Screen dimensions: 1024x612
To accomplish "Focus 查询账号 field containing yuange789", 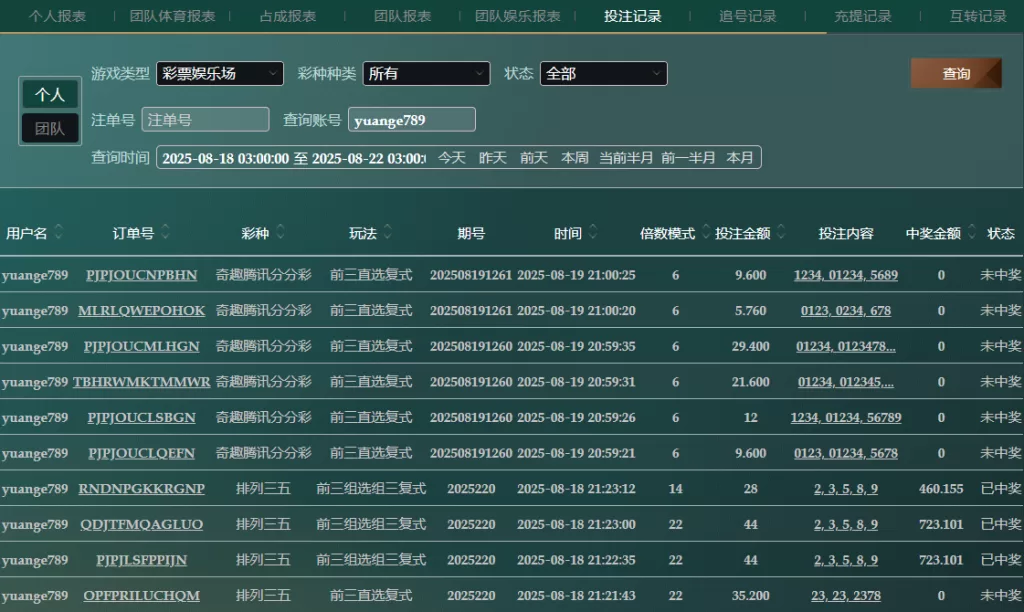I will point(411,120).
